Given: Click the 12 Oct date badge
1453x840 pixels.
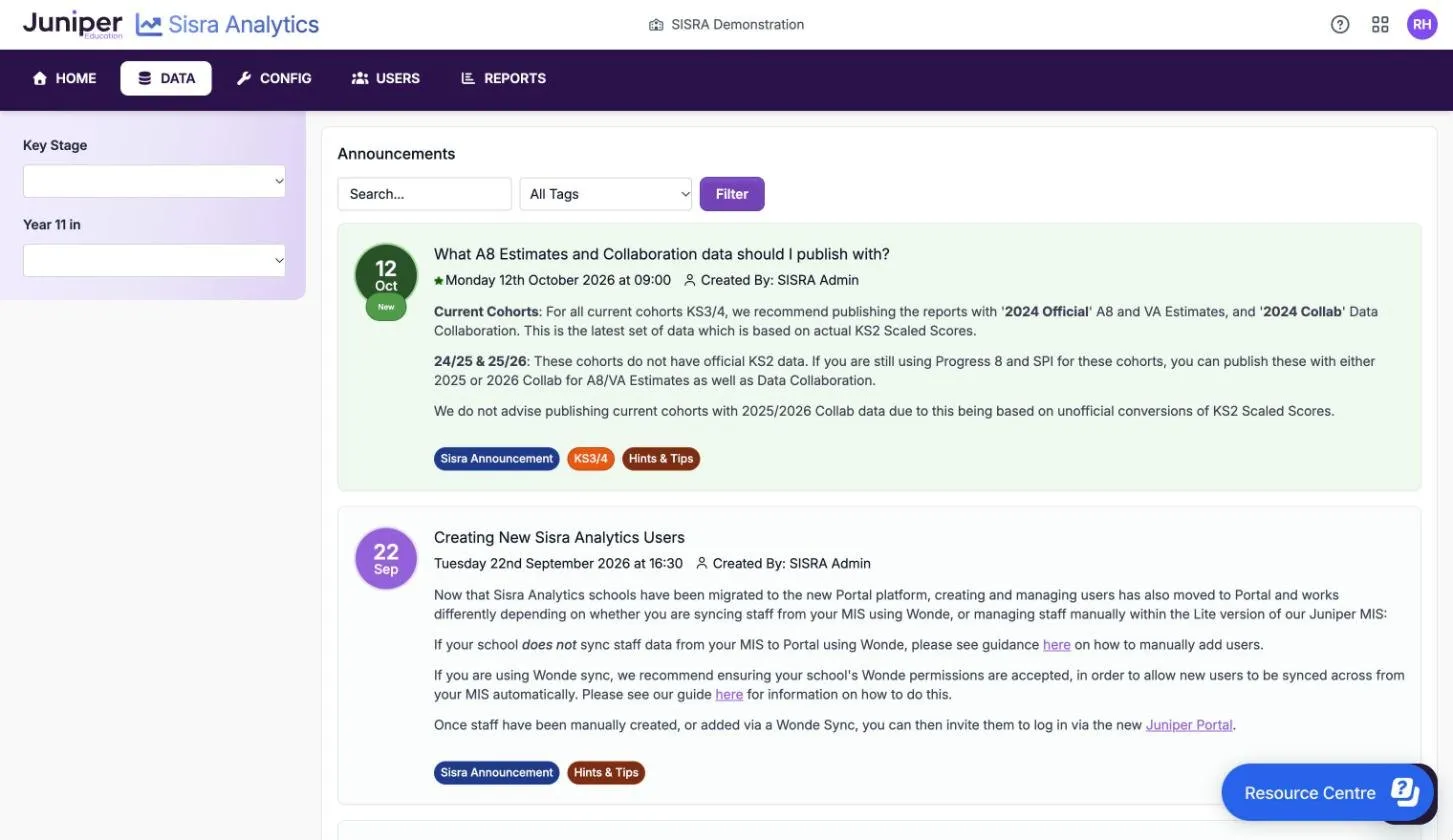Looking at the screenshot, I should point(386,276).
